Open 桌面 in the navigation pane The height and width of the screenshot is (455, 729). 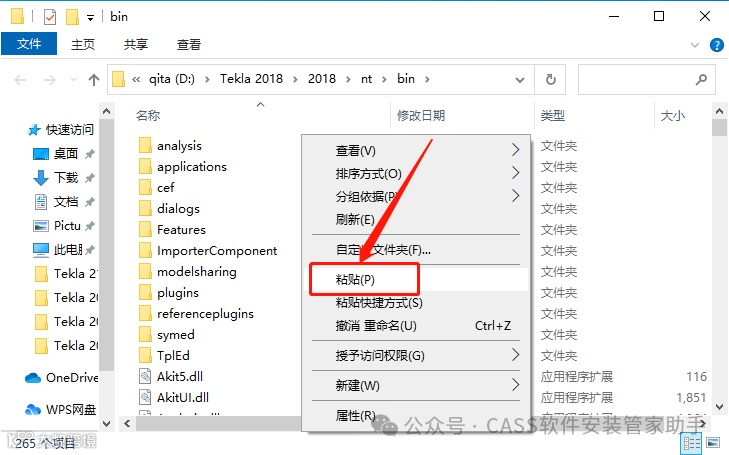[x=66, y=153]
